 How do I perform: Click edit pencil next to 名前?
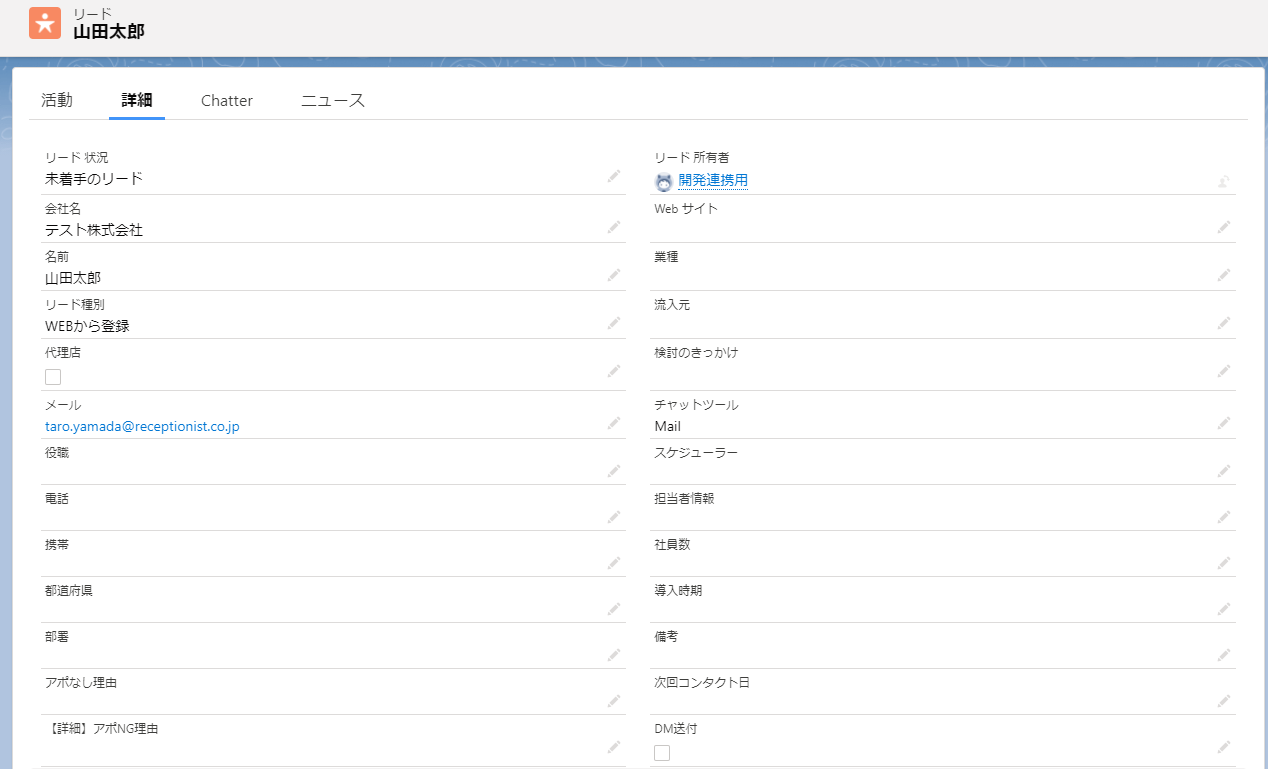614,276
